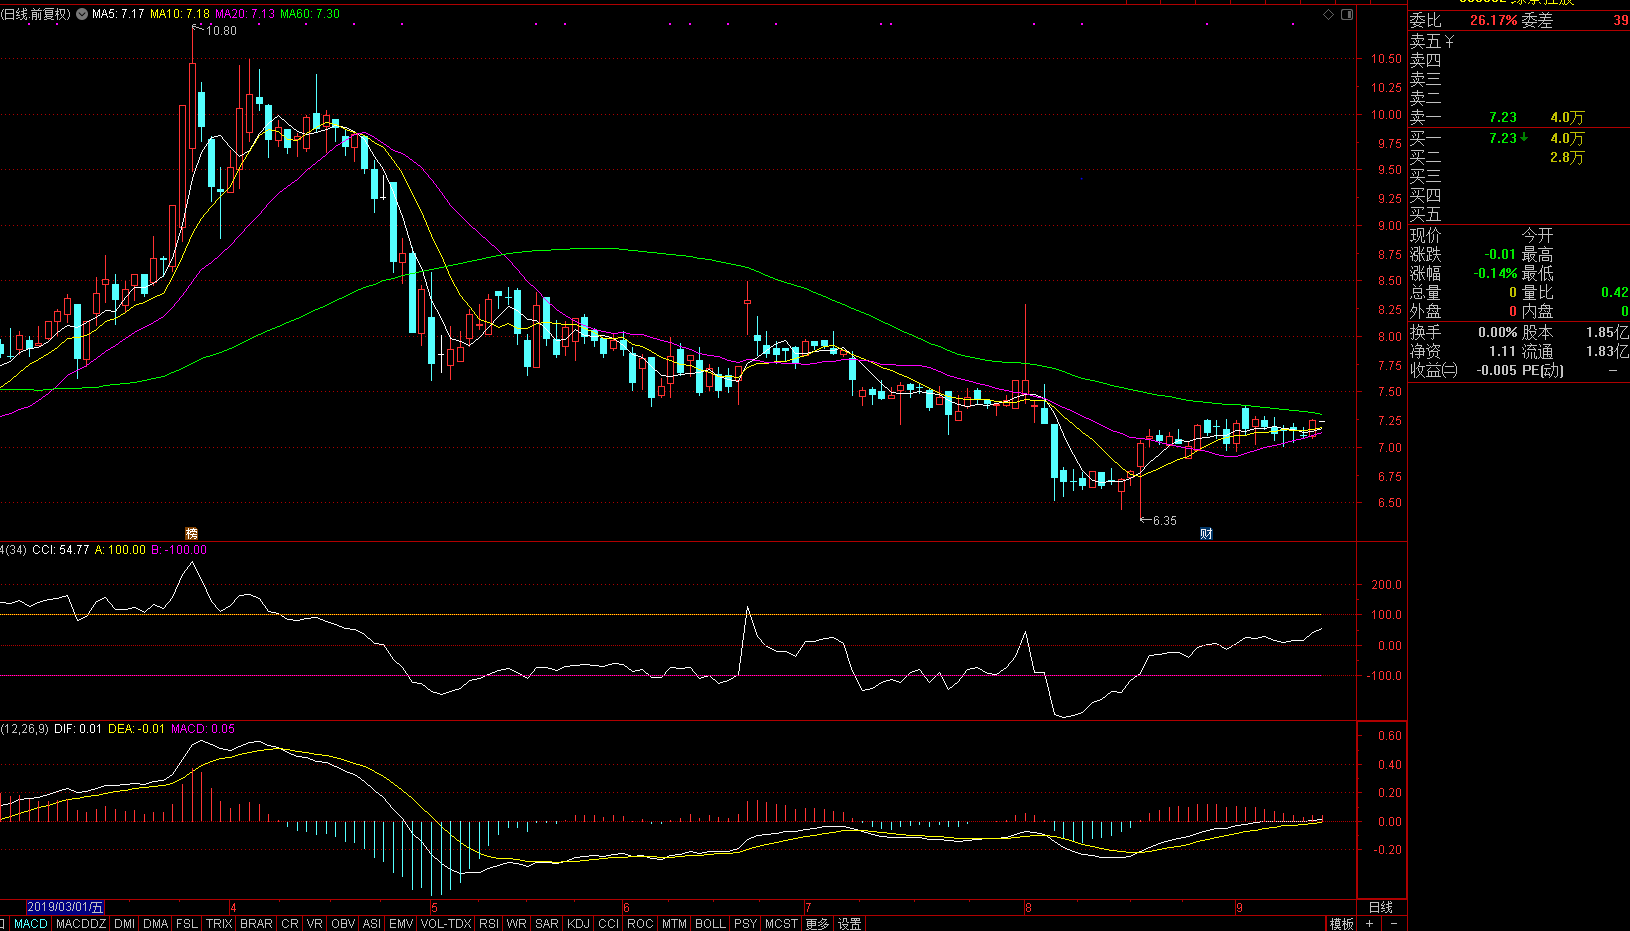Select the MTM indicator tab
The width and height of the screenshot is (1630, 931).
pyautogui.click(x=675, y=924)
